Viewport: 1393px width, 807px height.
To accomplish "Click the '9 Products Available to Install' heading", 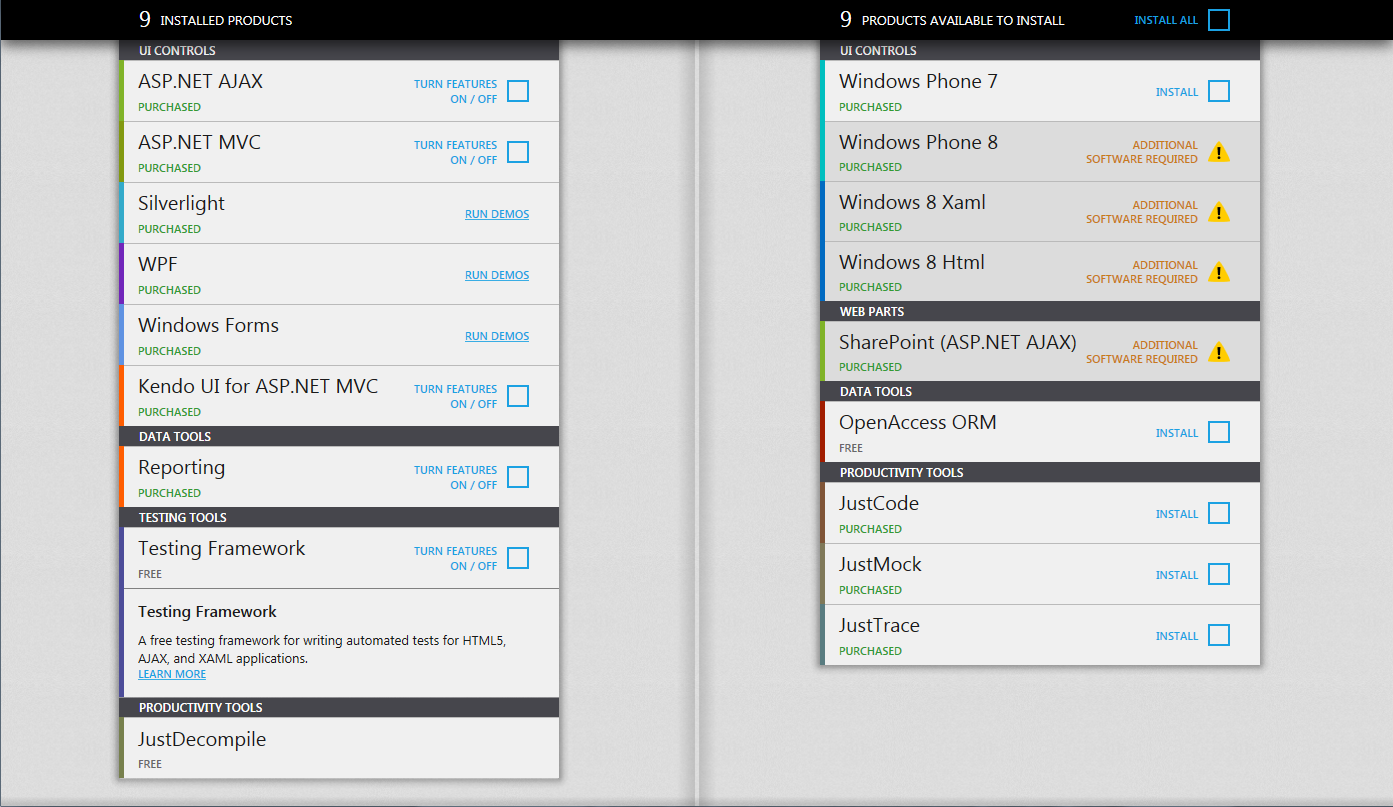I will point(952,20).
